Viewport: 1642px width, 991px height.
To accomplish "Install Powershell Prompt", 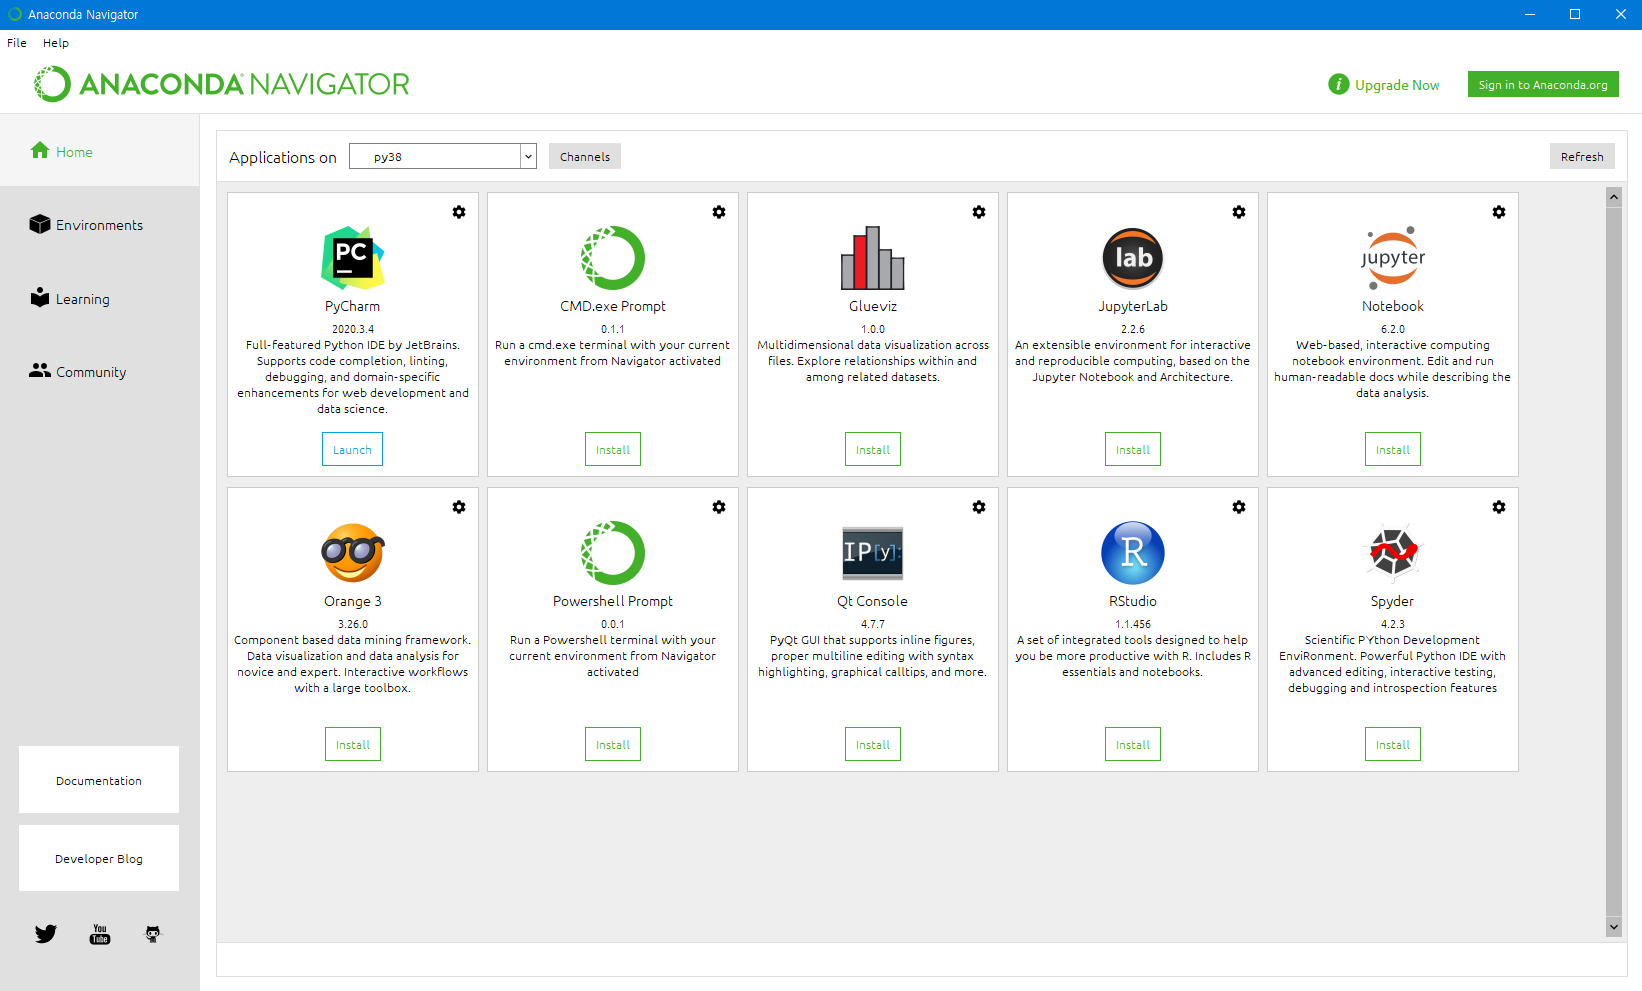I will click(613, 744).
